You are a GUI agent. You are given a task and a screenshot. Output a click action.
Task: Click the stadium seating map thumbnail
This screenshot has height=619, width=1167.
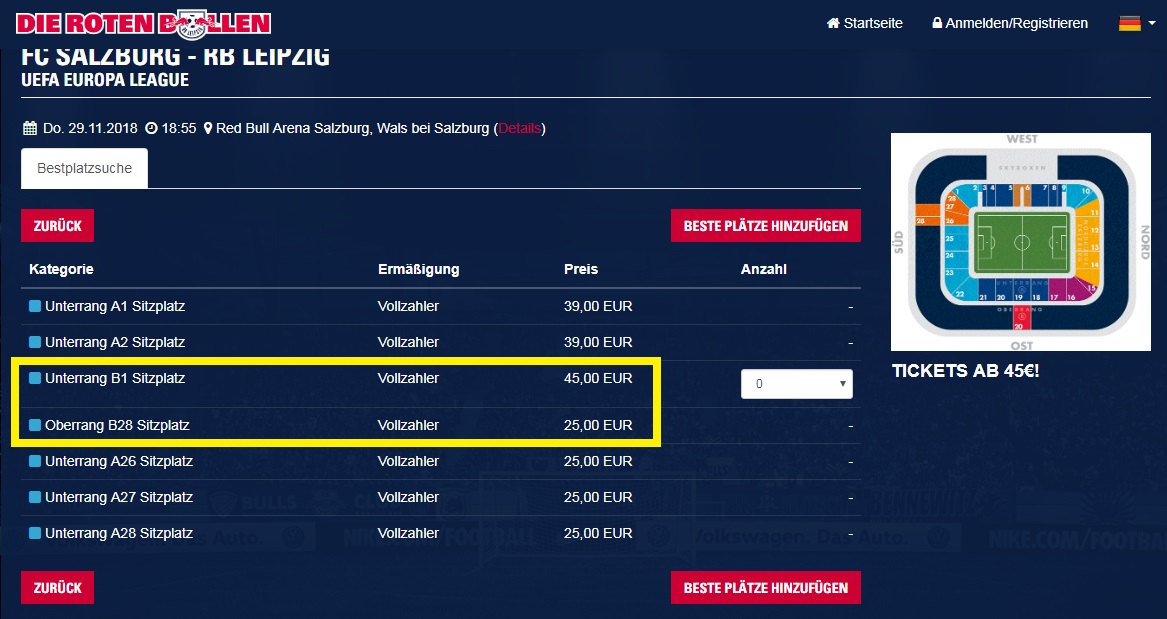click(1020, 242)
